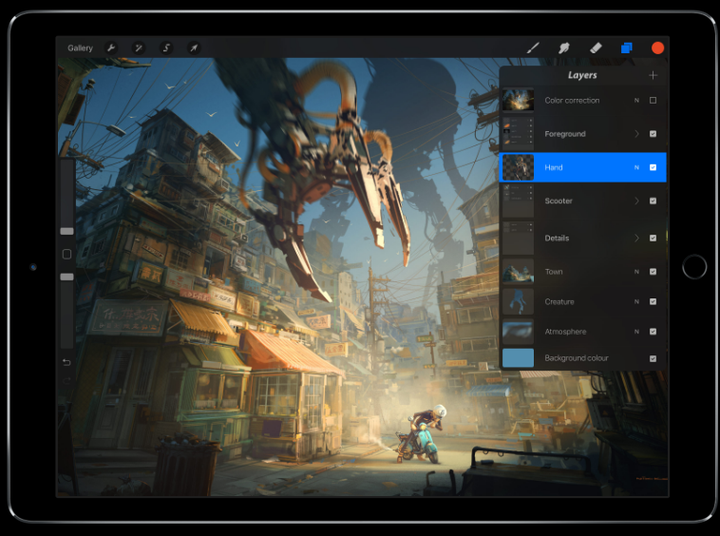Add a new layer with plus
The height and width of the screenshot is (536, 720).
click(653, 75)
